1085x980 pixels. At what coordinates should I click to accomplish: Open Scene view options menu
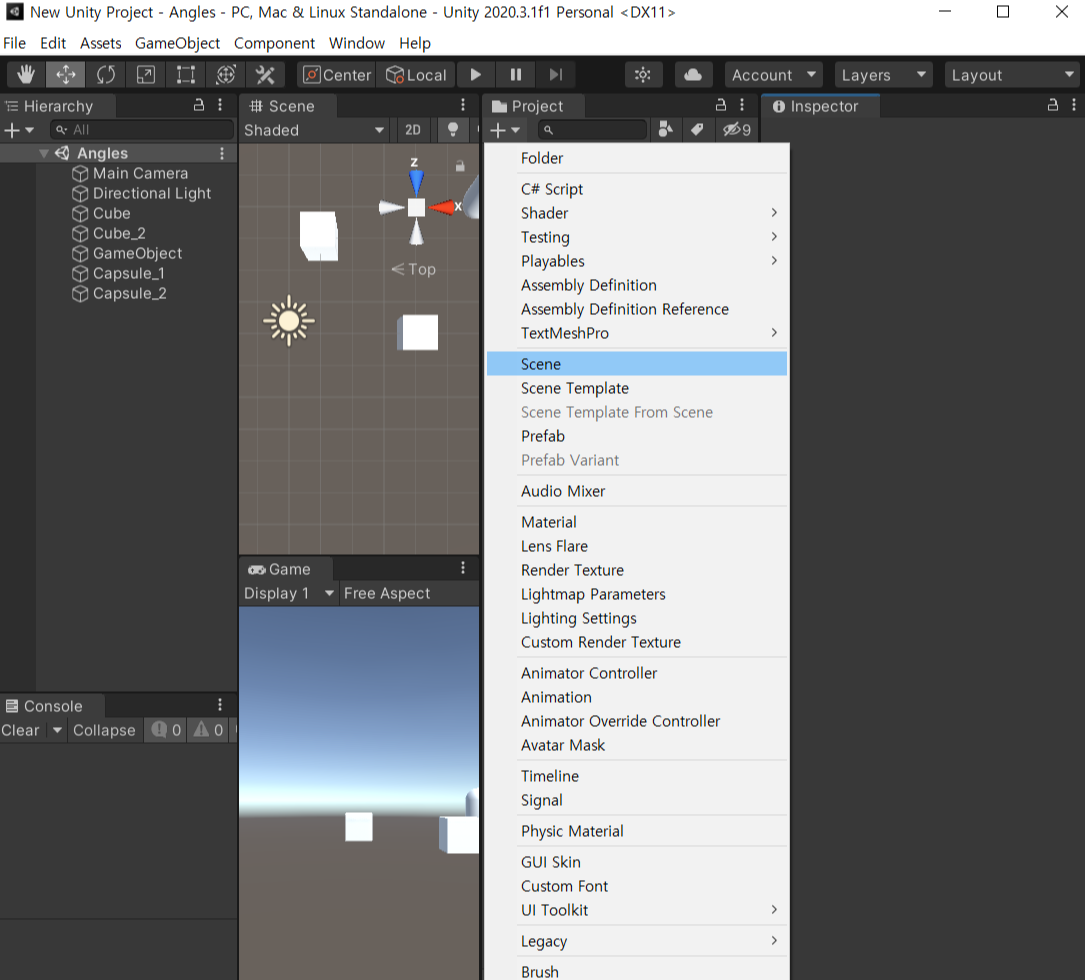(x=463, y=105)
